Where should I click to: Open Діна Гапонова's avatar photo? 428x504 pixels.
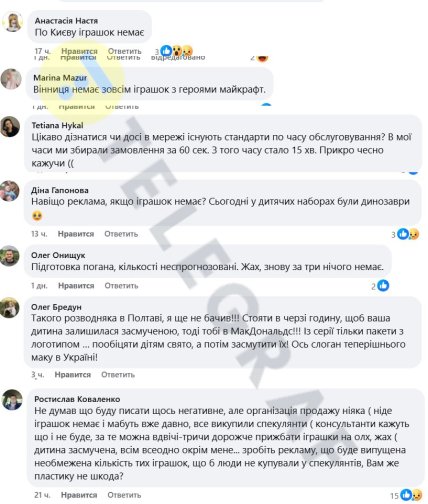click(x=9, y=191)
